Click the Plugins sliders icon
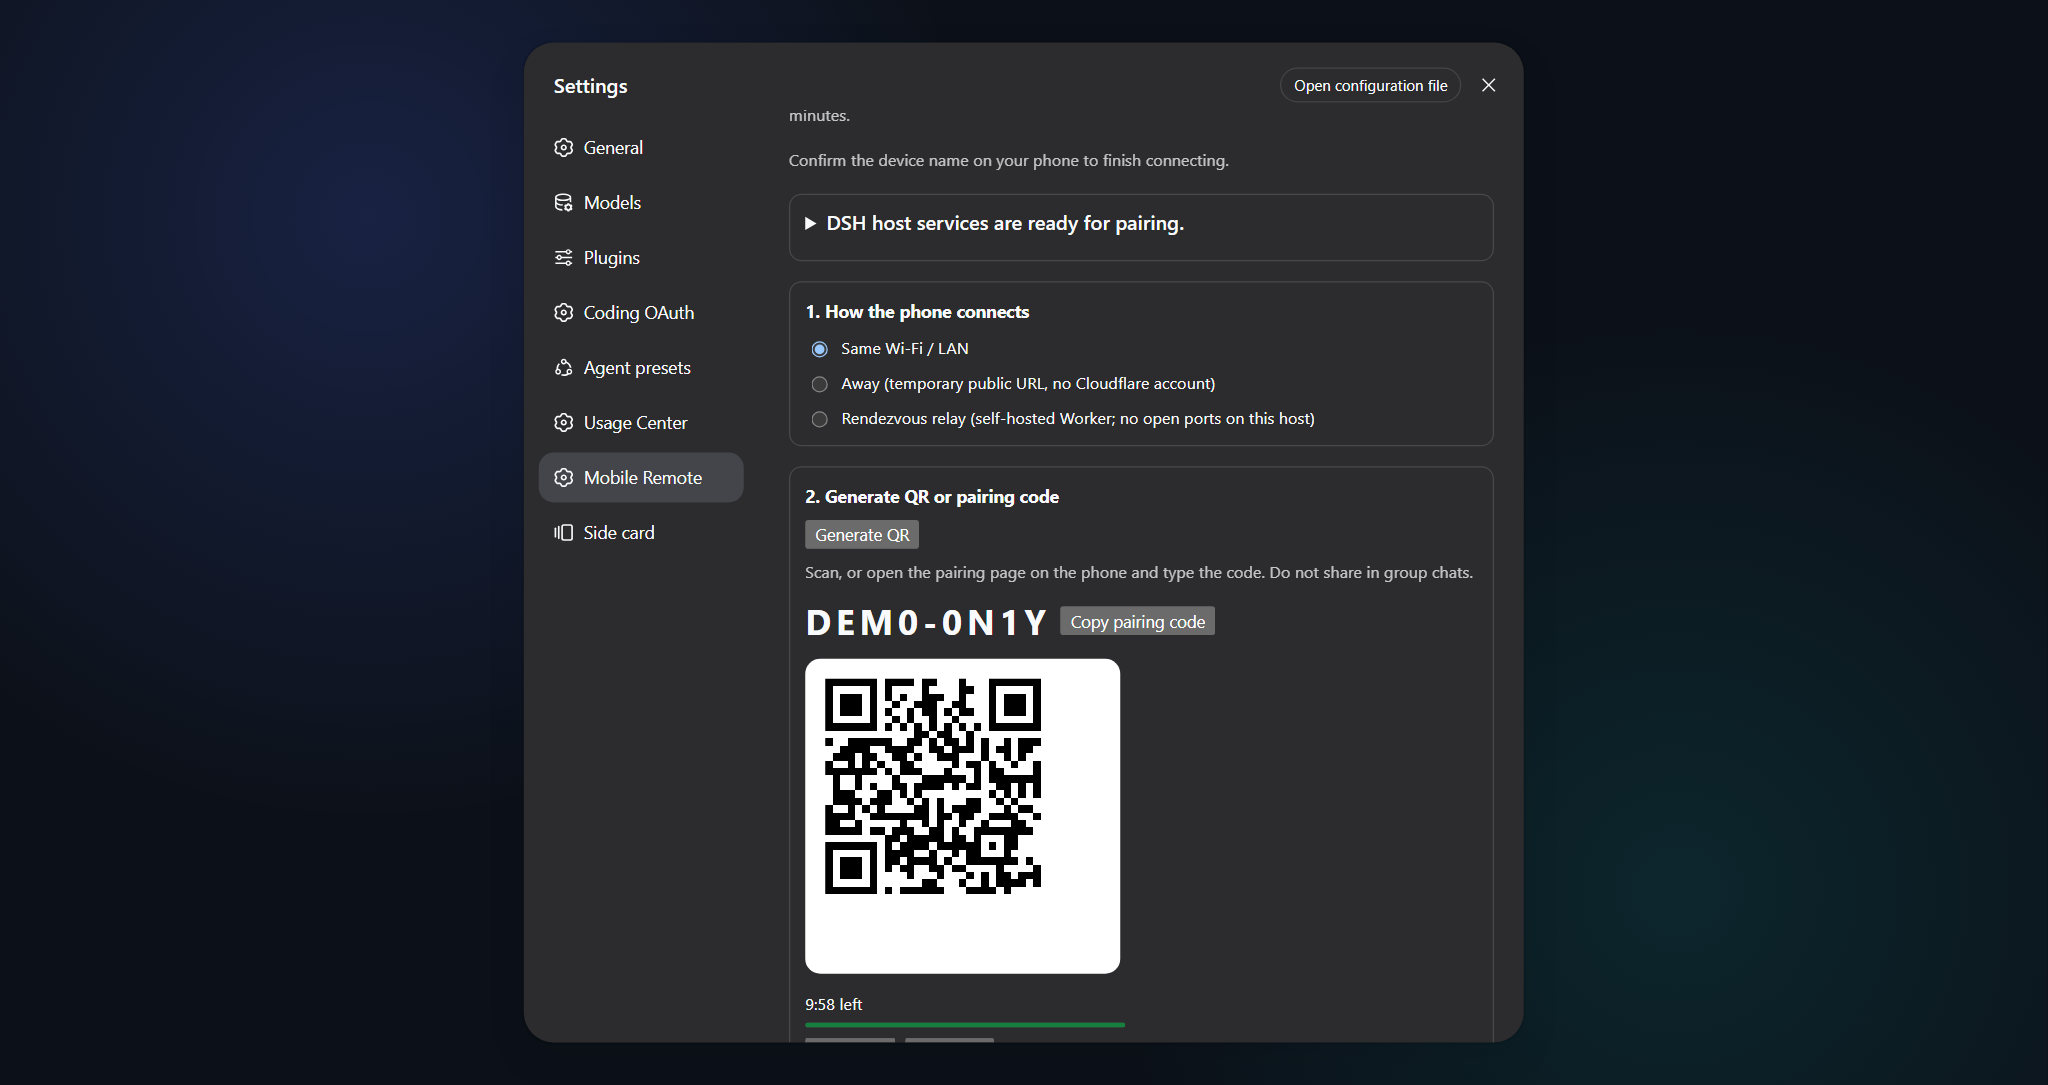 564,258
